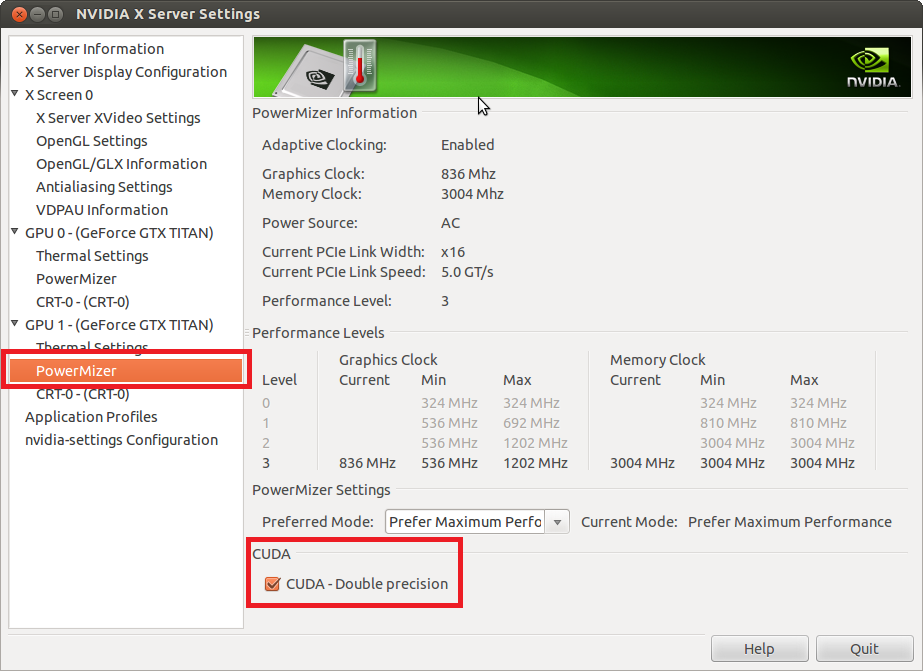Click the GPU chip icon in banner
923x671 pixels.
[311, 72]
